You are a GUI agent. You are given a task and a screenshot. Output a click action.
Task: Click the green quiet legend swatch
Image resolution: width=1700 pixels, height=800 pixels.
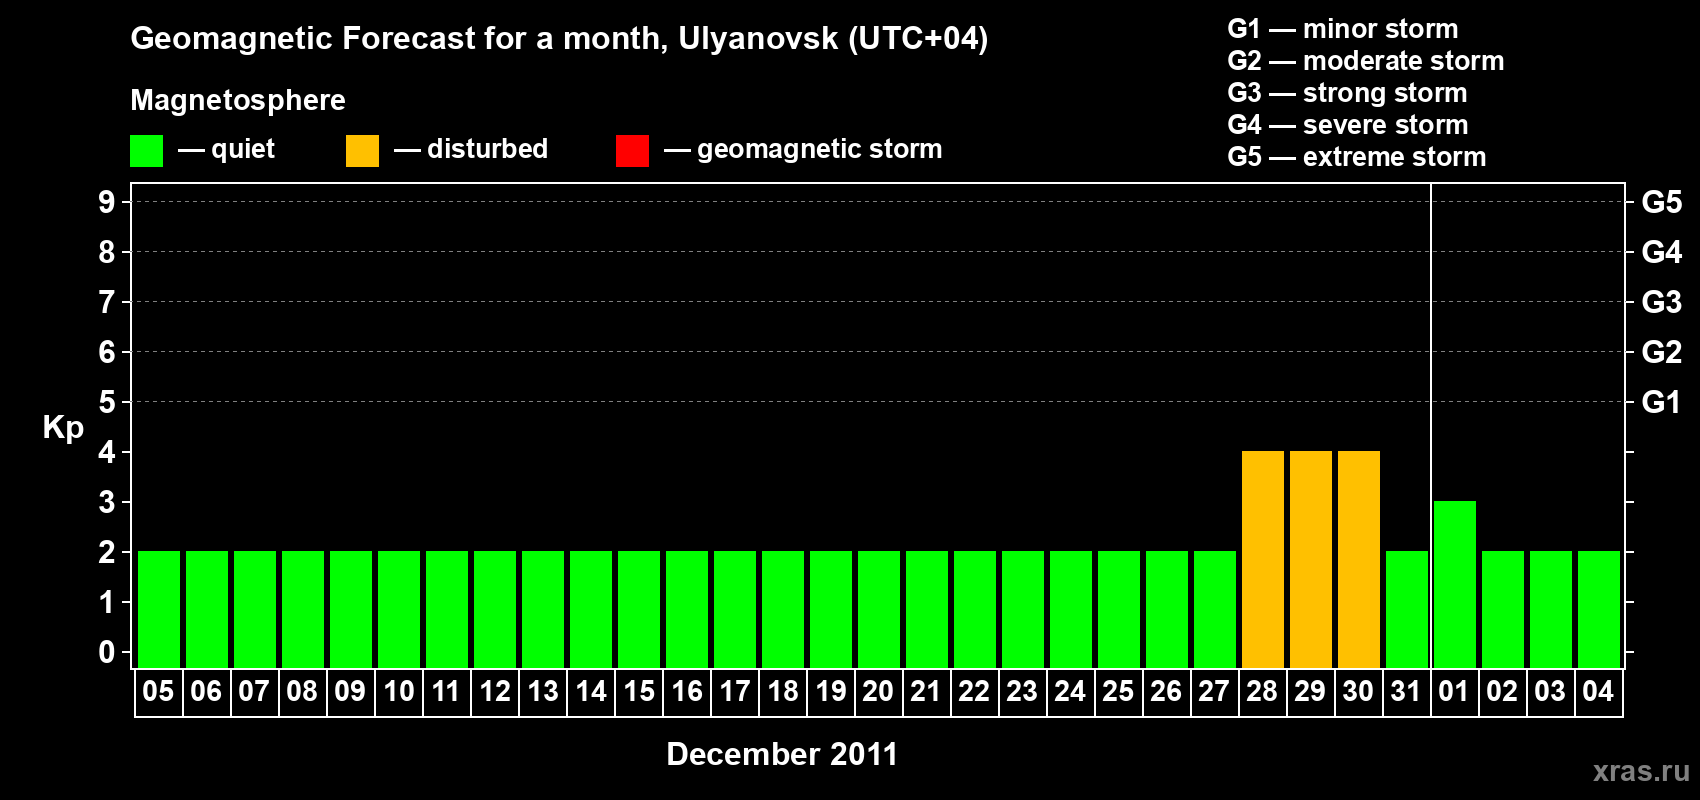146,151
